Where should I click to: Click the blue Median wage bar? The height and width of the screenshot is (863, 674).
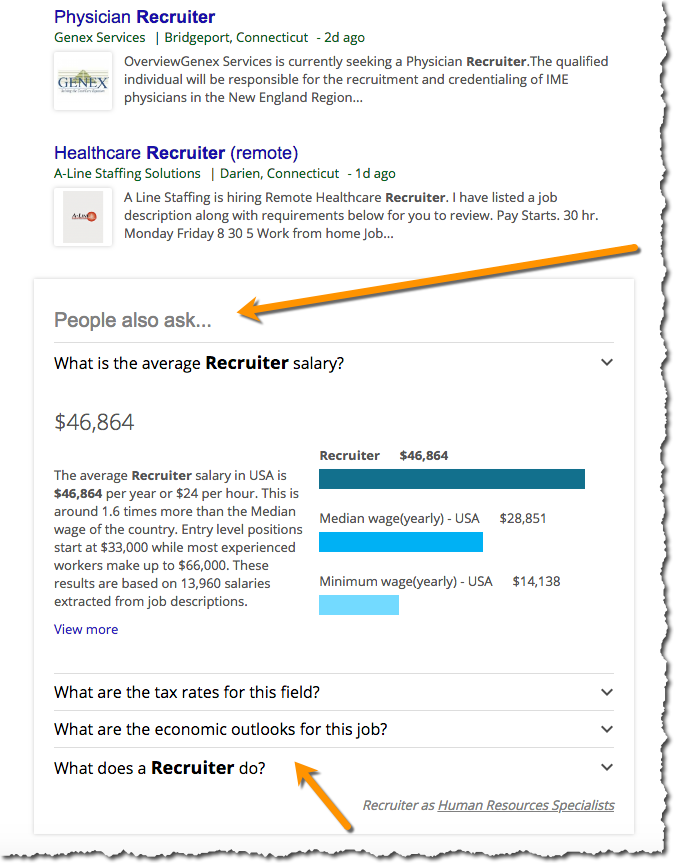[400, 542]
